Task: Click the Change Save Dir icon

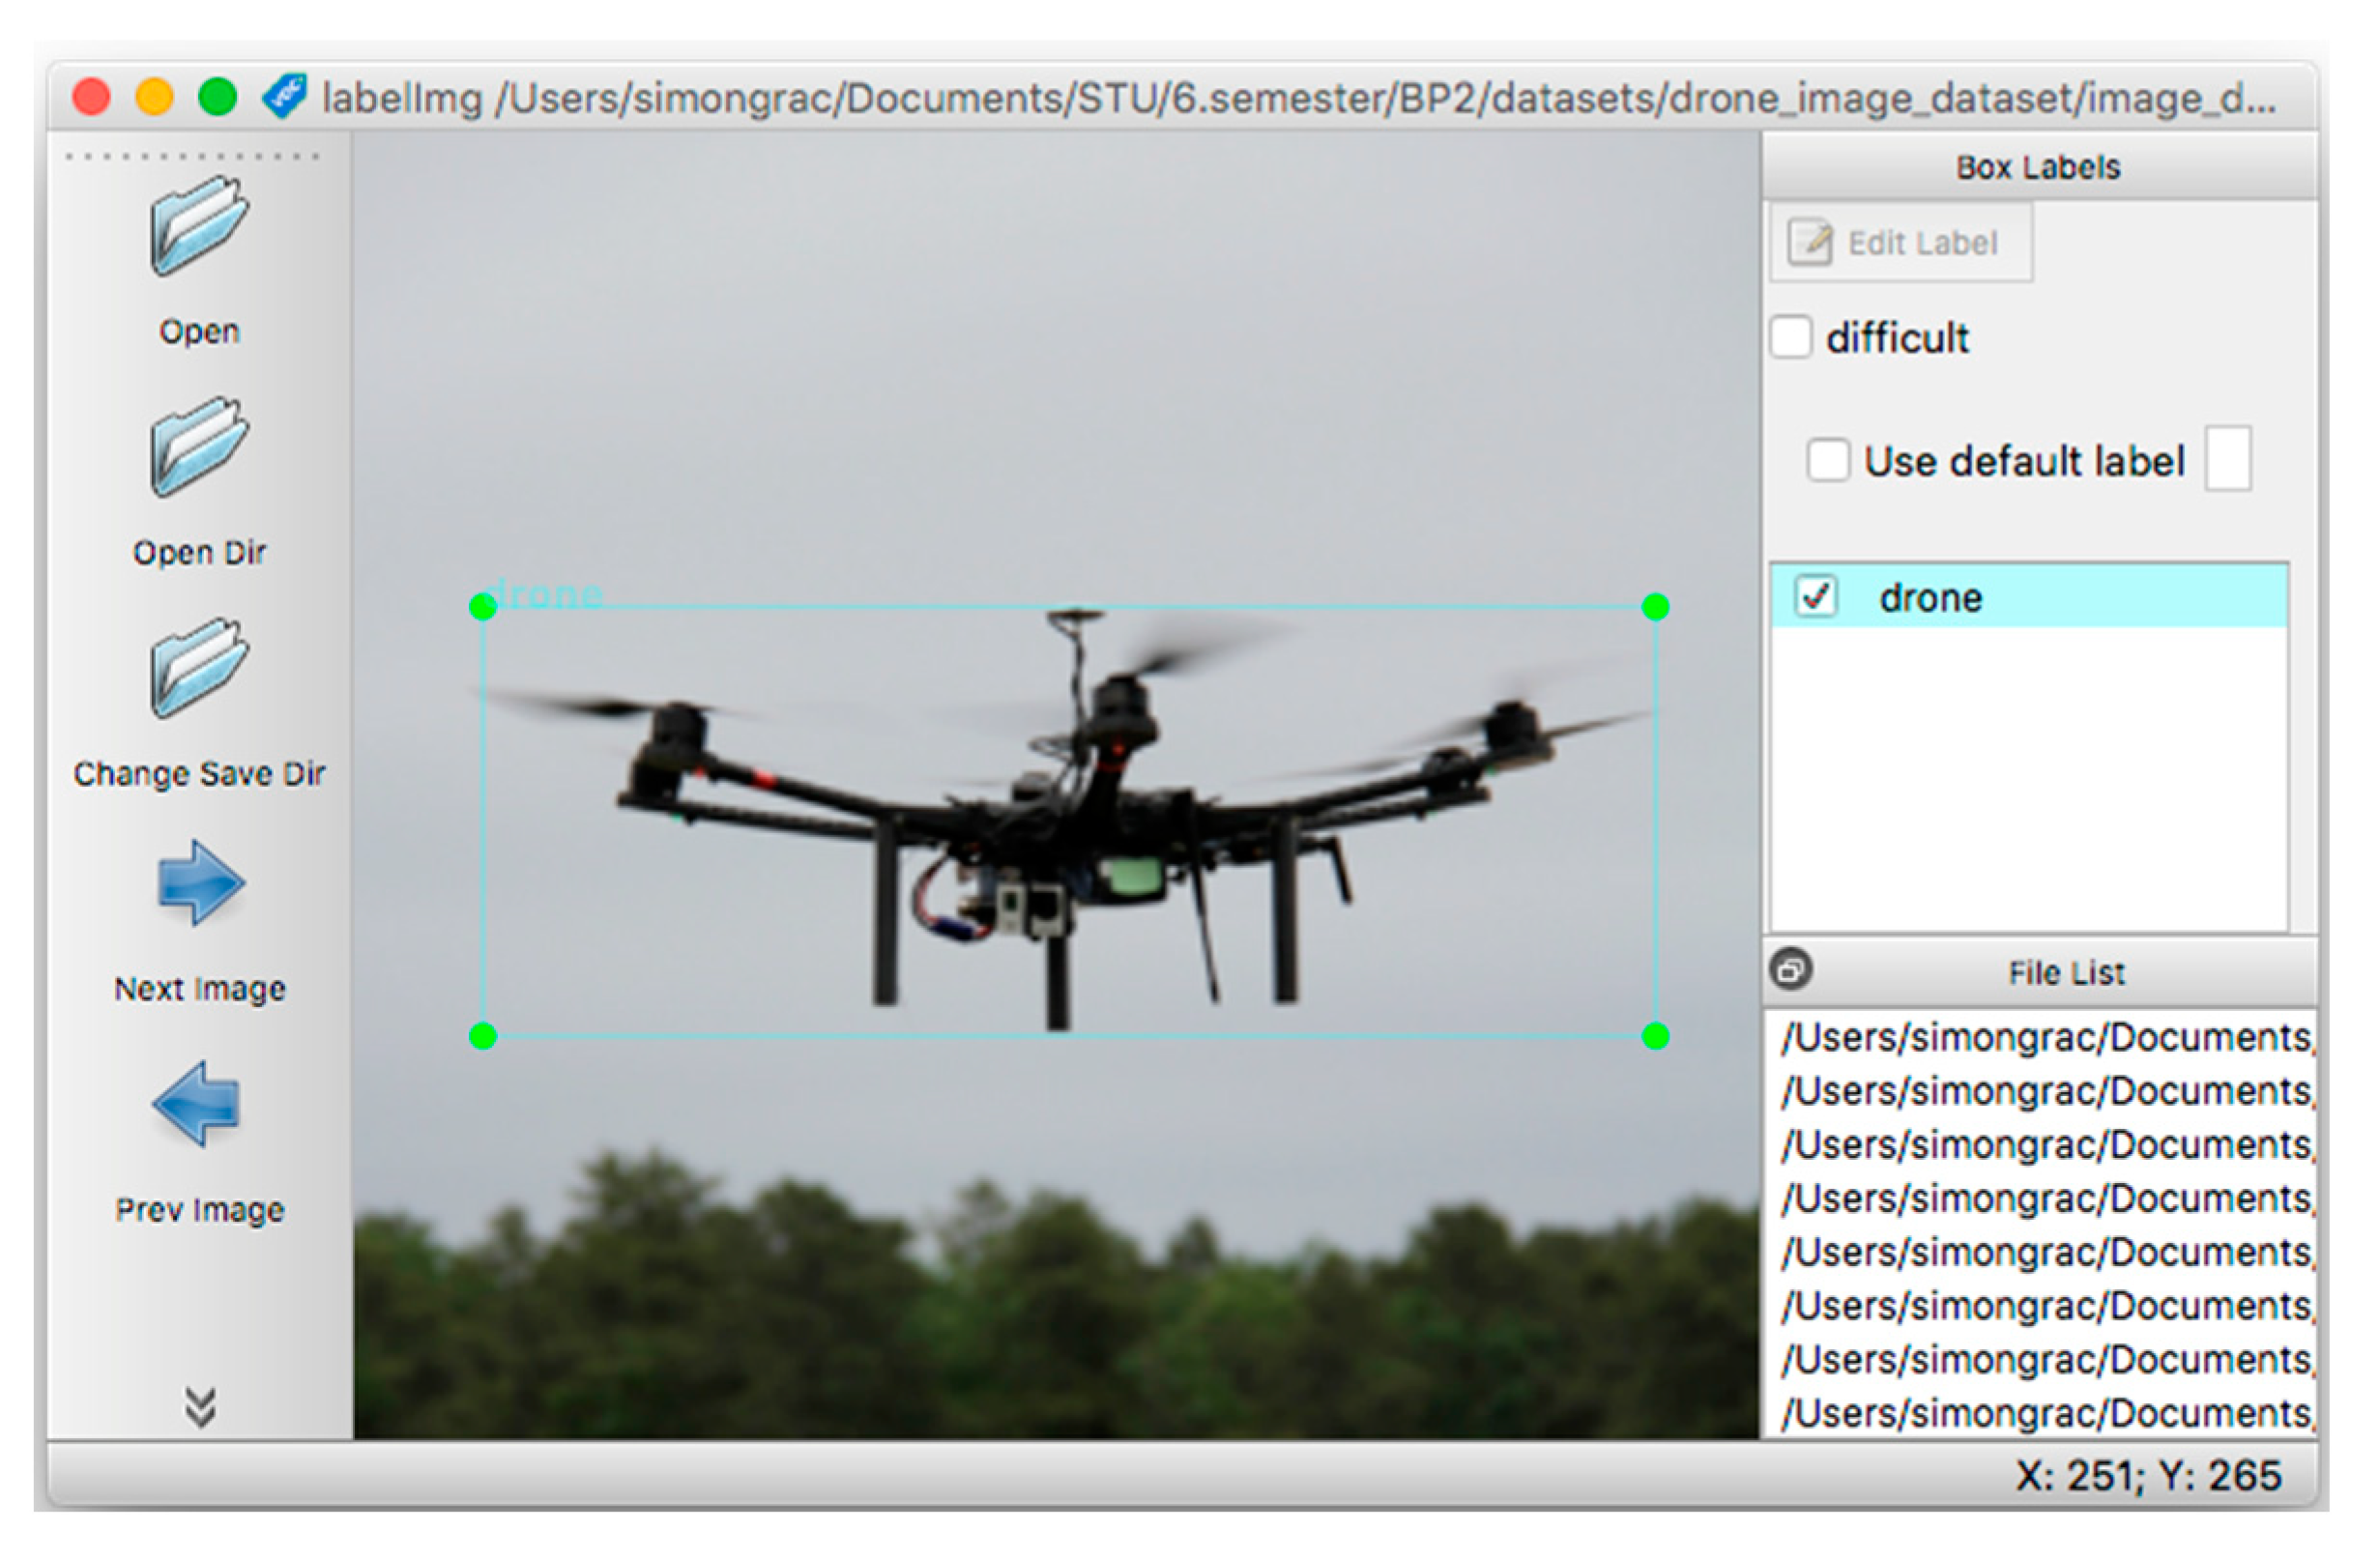Action: 198,668
